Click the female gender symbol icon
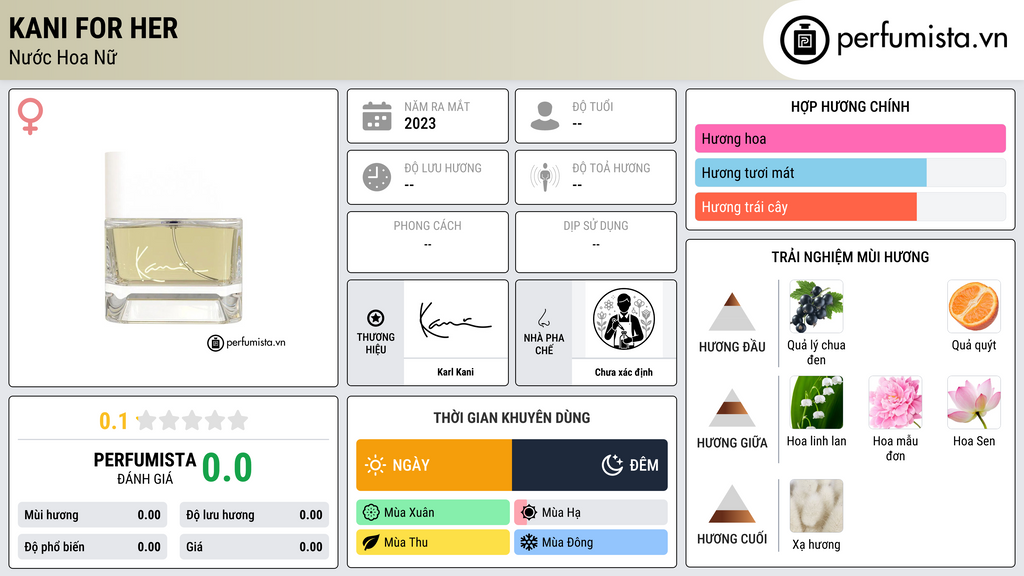The image size is (1024, 576). click(x=30, y=116)
